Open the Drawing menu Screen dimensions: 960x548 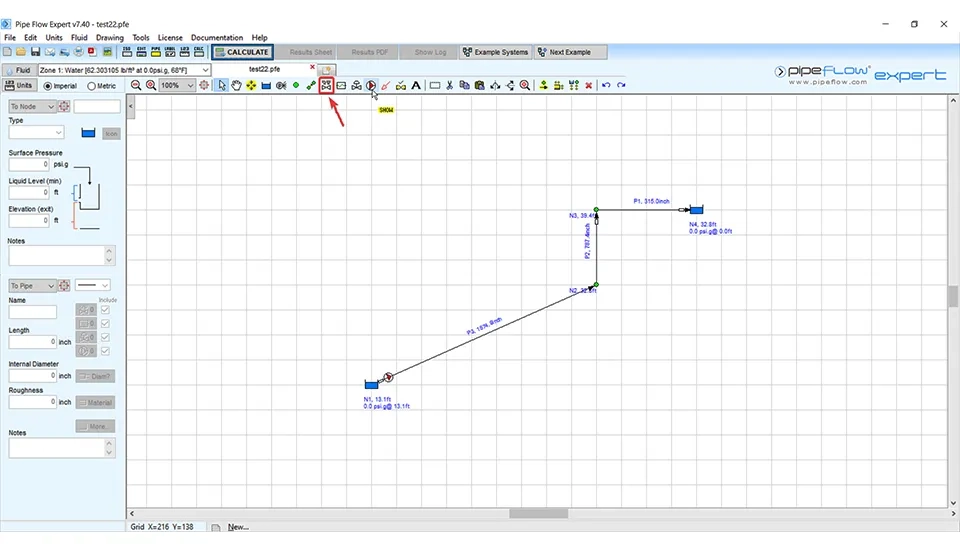[110, 38]
